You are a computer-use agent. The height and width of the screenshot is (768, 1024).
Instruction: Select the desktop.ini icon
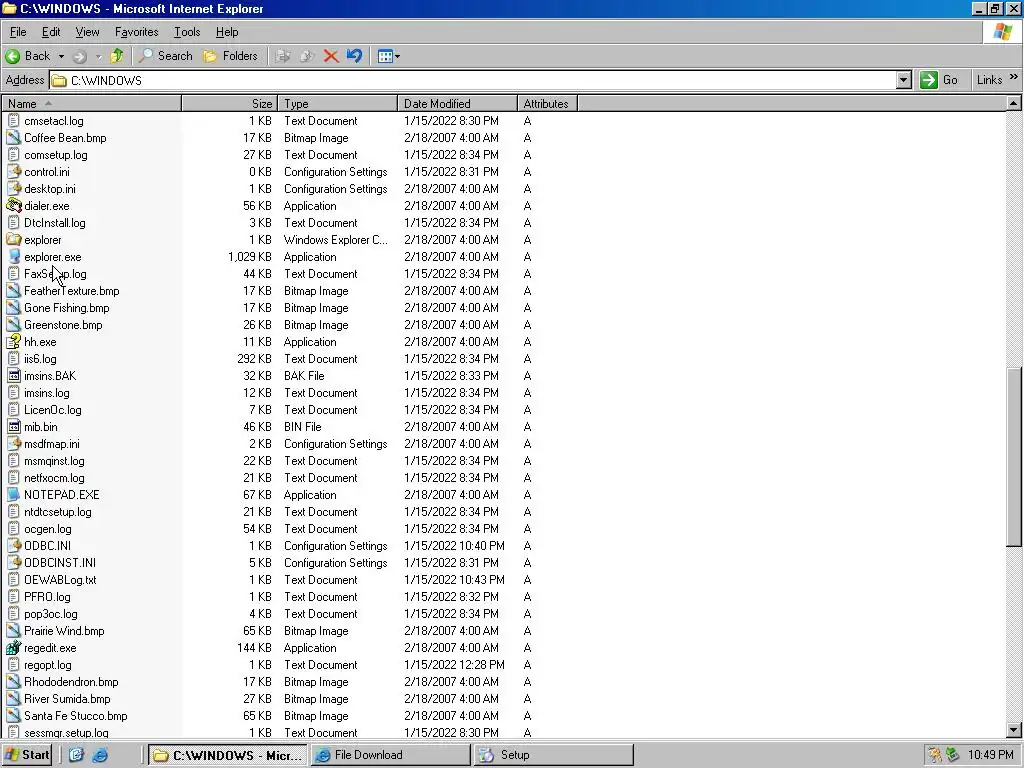coord(14,189)
